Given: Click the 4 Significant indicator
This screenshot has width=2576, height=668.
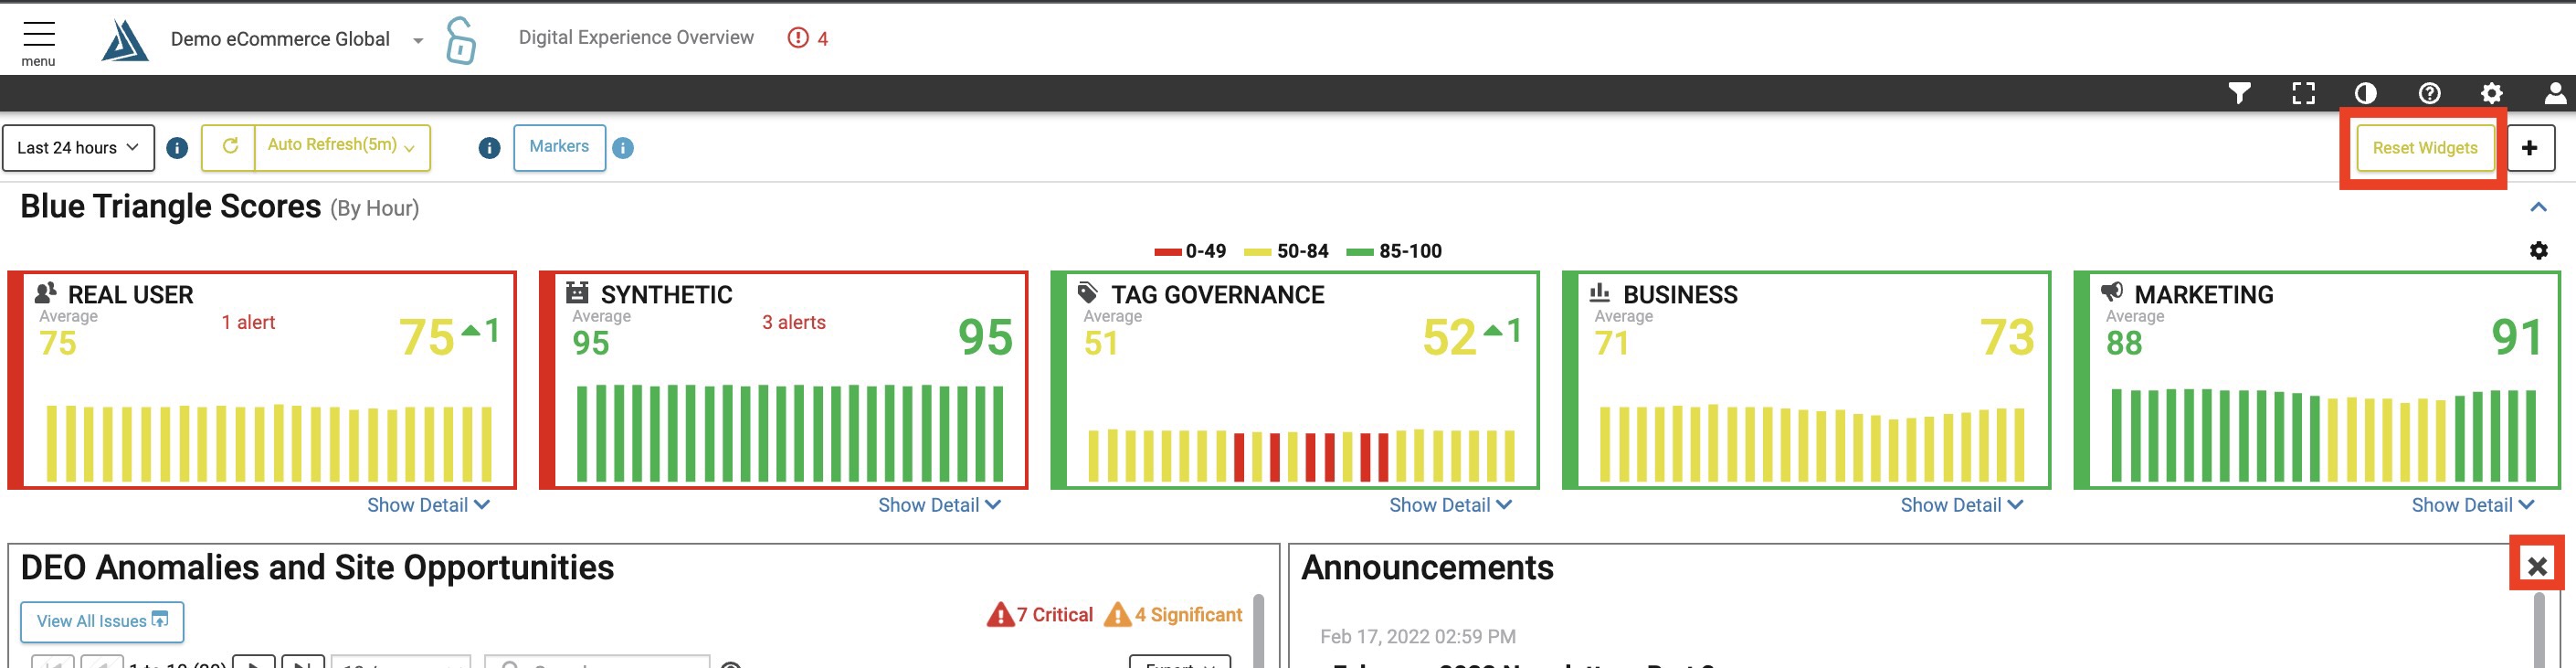Looking at the screenshot, I should [1173, 615].
